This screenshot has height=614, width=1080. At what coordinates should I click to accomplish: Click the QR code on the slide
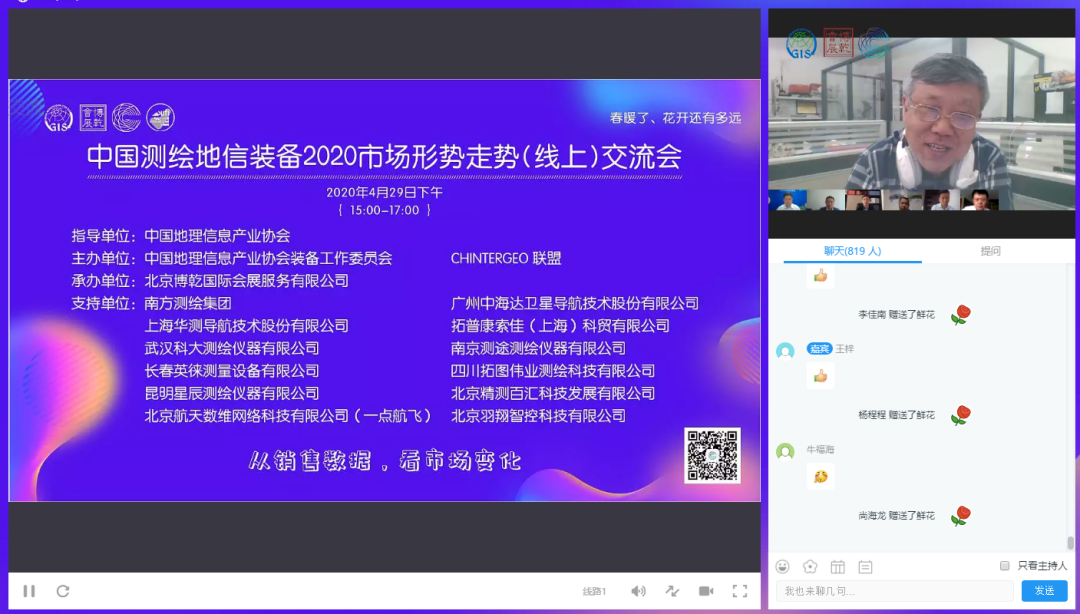pos(712,456)
